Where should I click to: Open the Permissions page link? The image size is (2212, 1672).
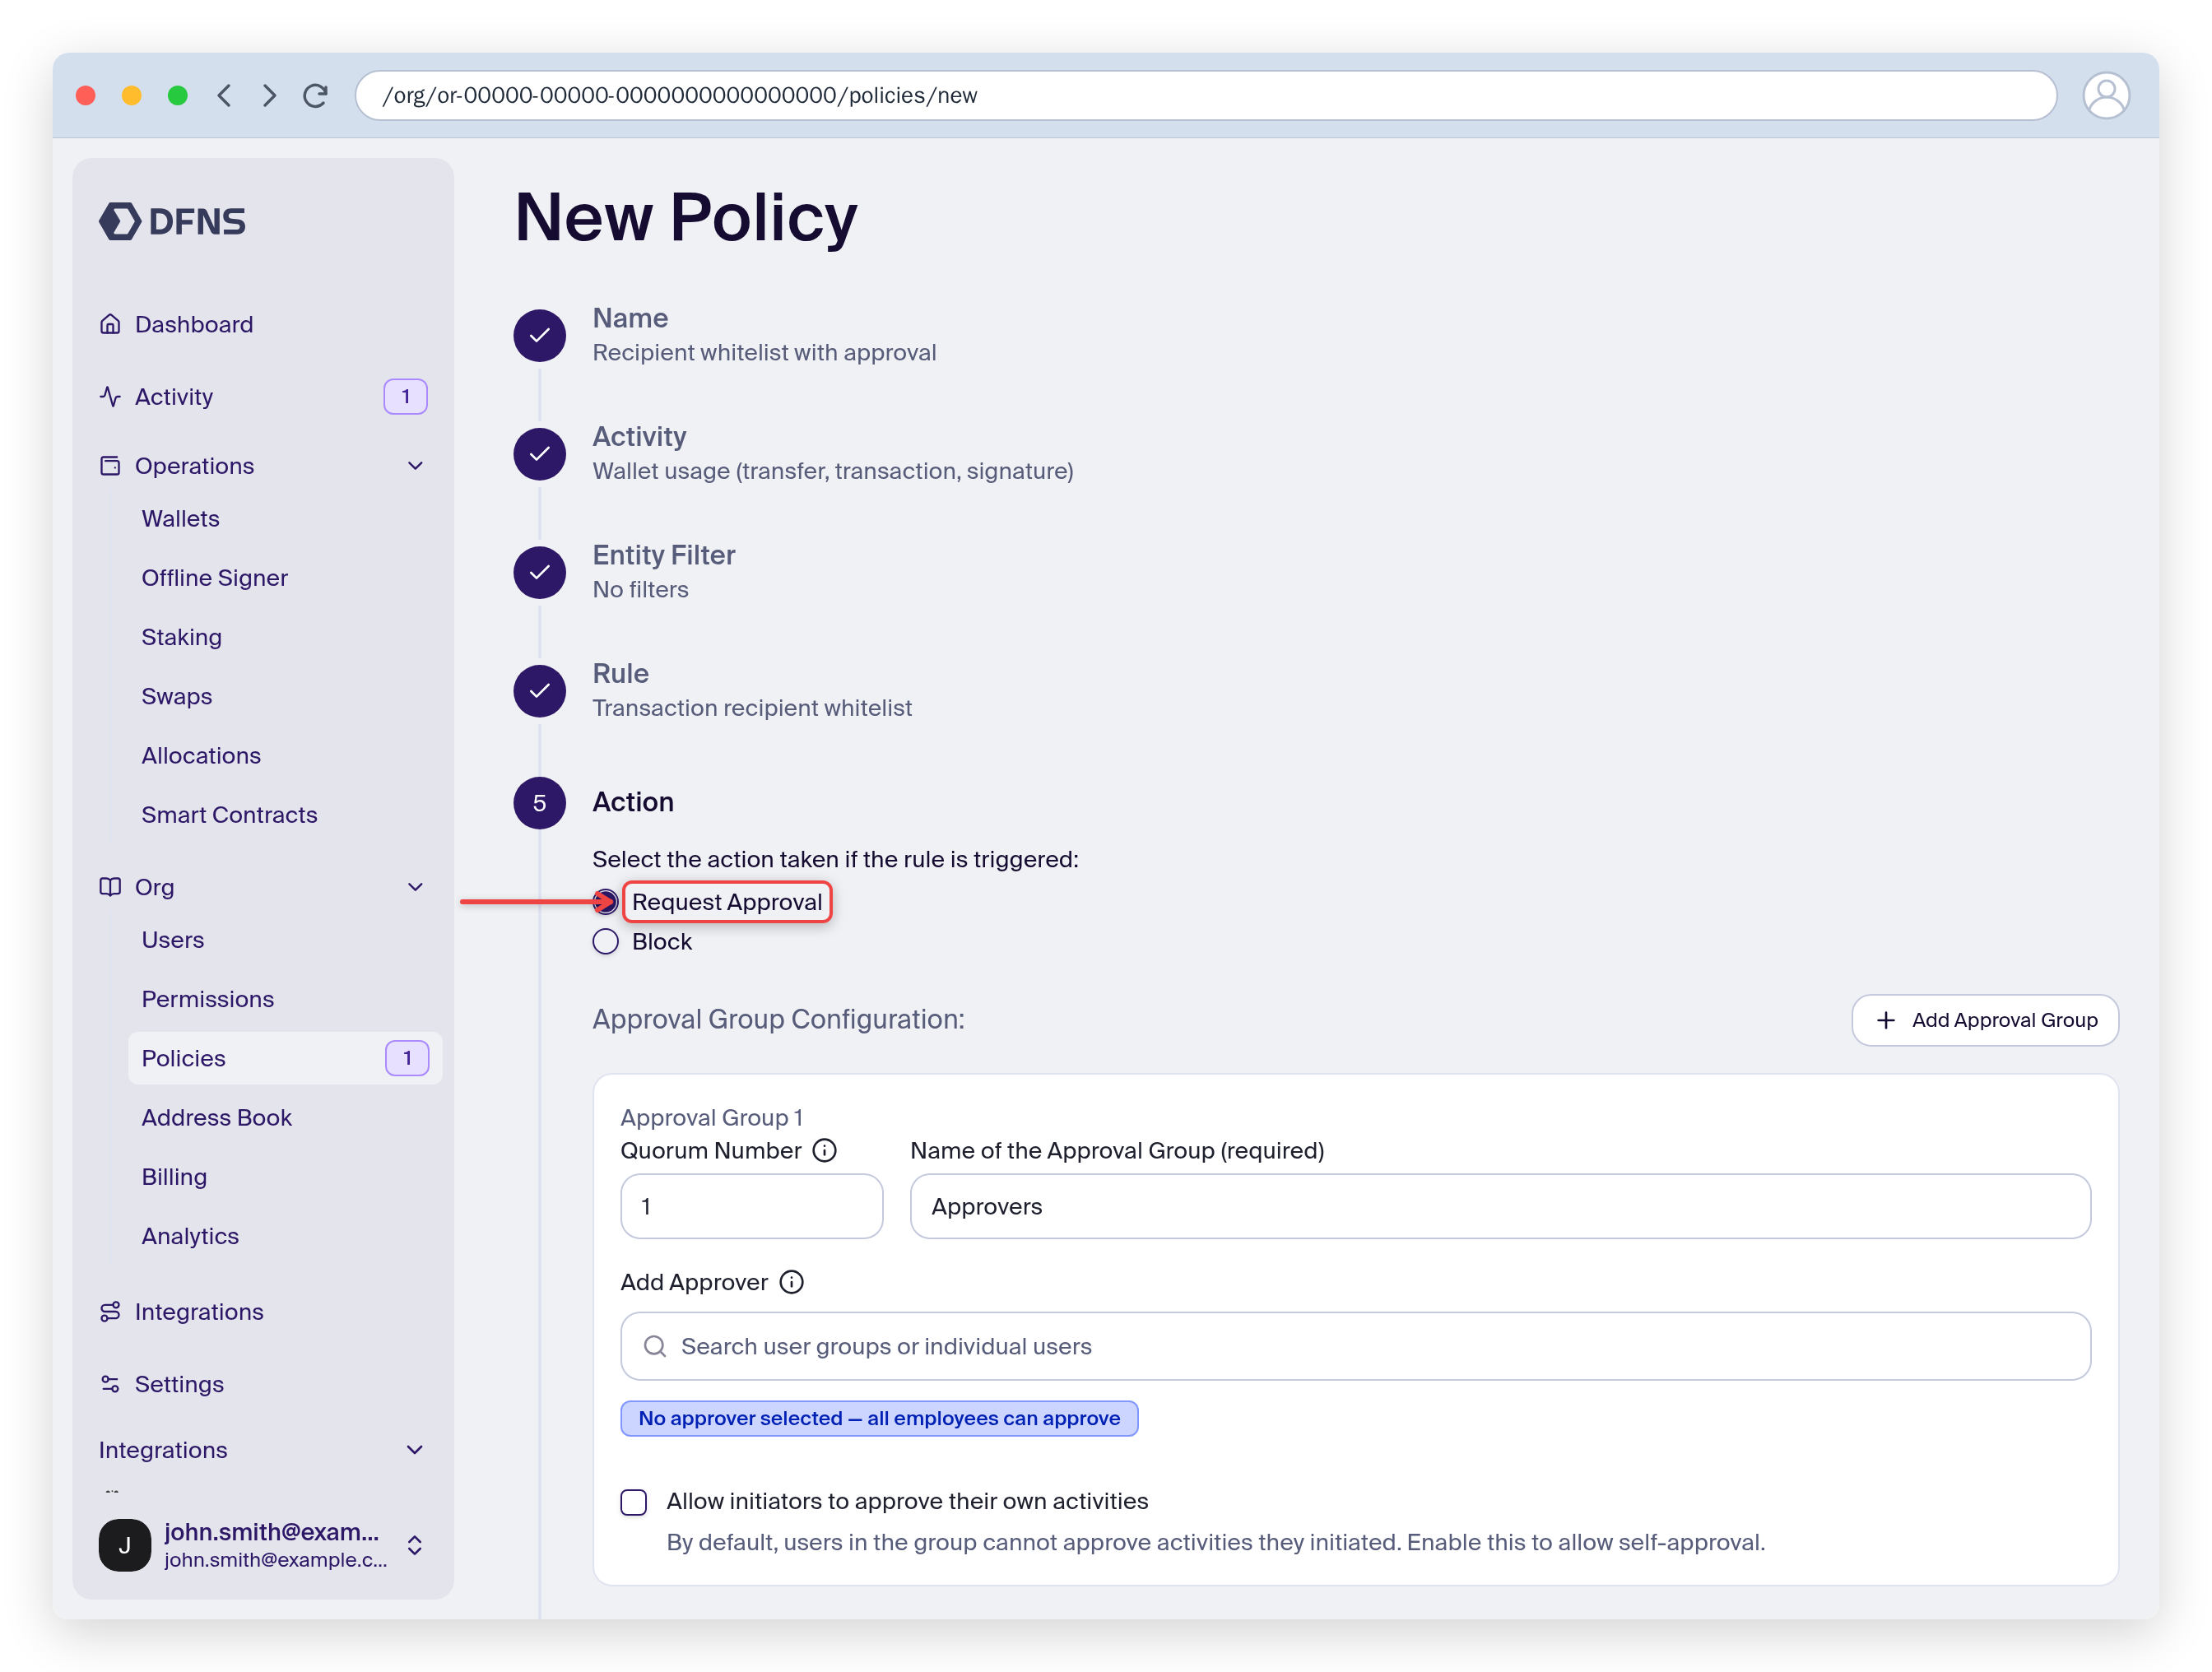click(207, 999)
